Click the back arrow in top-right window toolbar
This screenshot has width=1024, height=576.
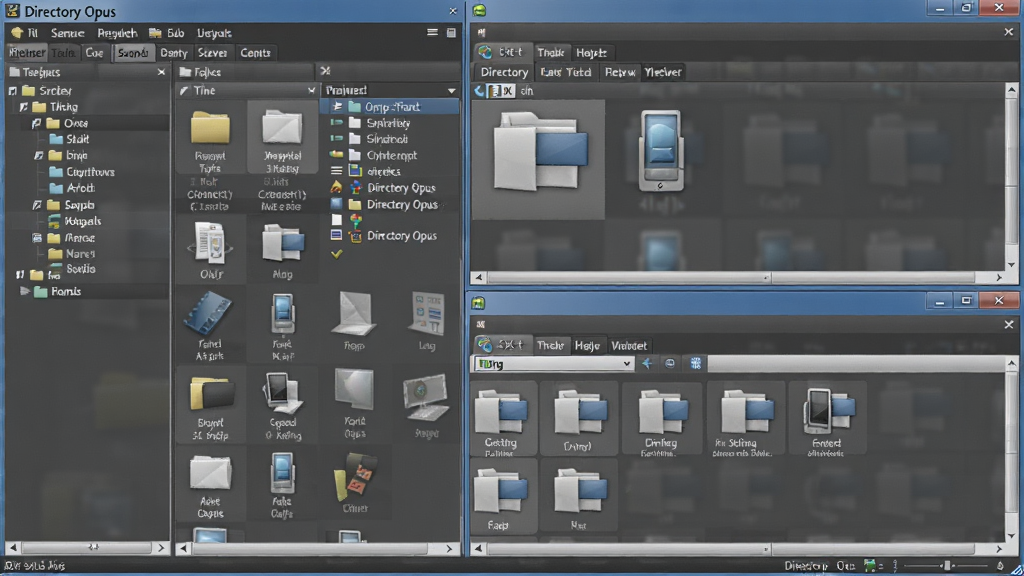[480, 91]
